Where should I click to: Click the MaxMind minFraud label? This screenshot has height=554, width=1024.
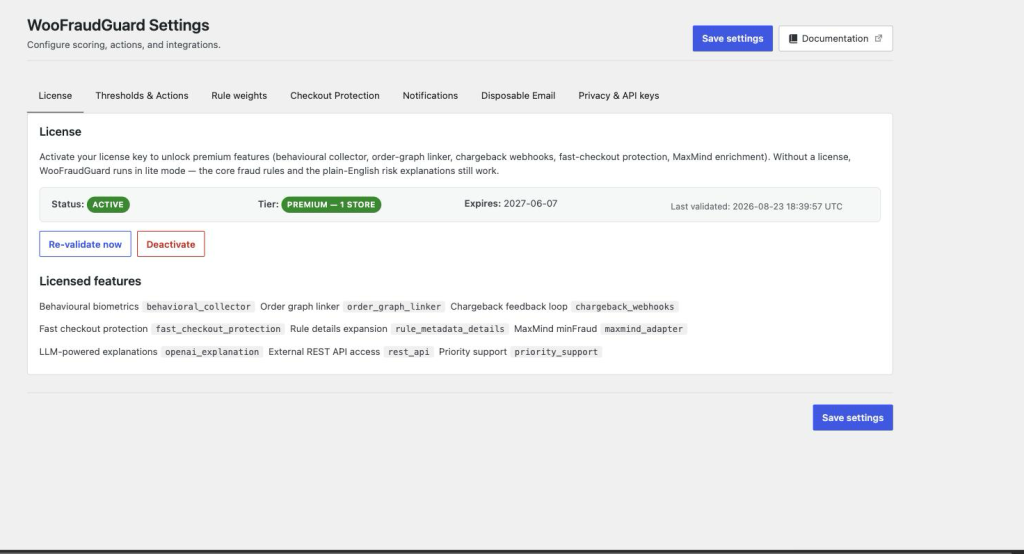point(555,329)
